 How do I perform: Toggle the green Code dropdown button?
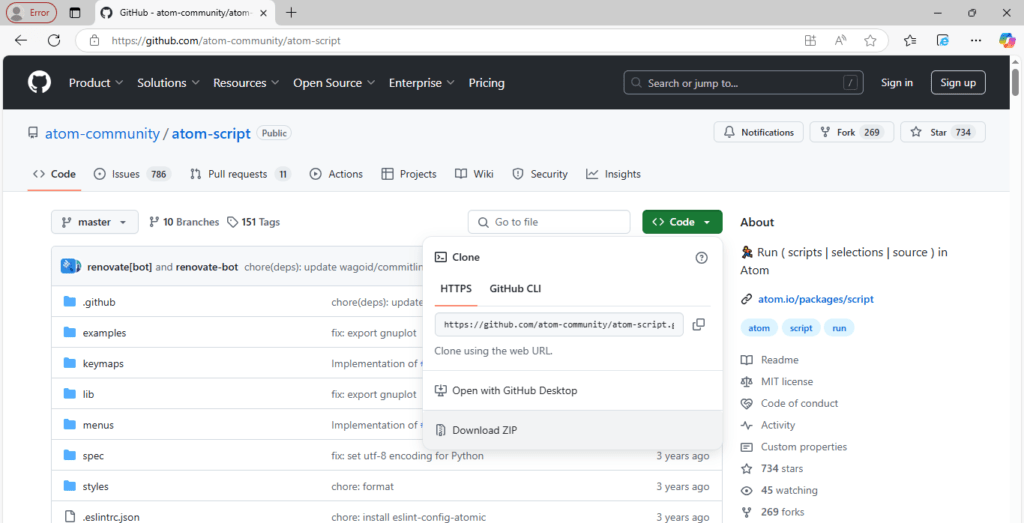(682, 222)
